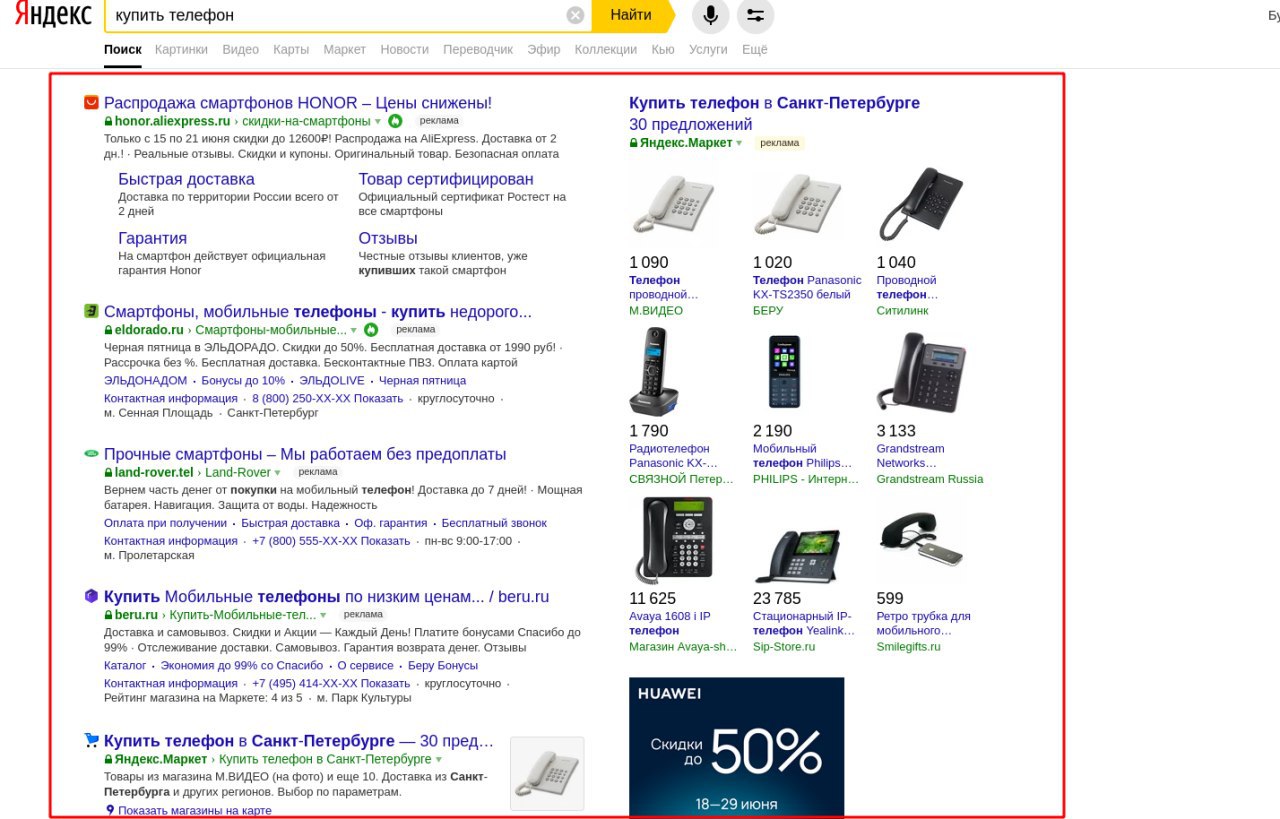Click green badge icon beside Смартфоны-мобильные
Image resolution: width=1280 pixels, height=819 pixels.
[x=371, y=330]
